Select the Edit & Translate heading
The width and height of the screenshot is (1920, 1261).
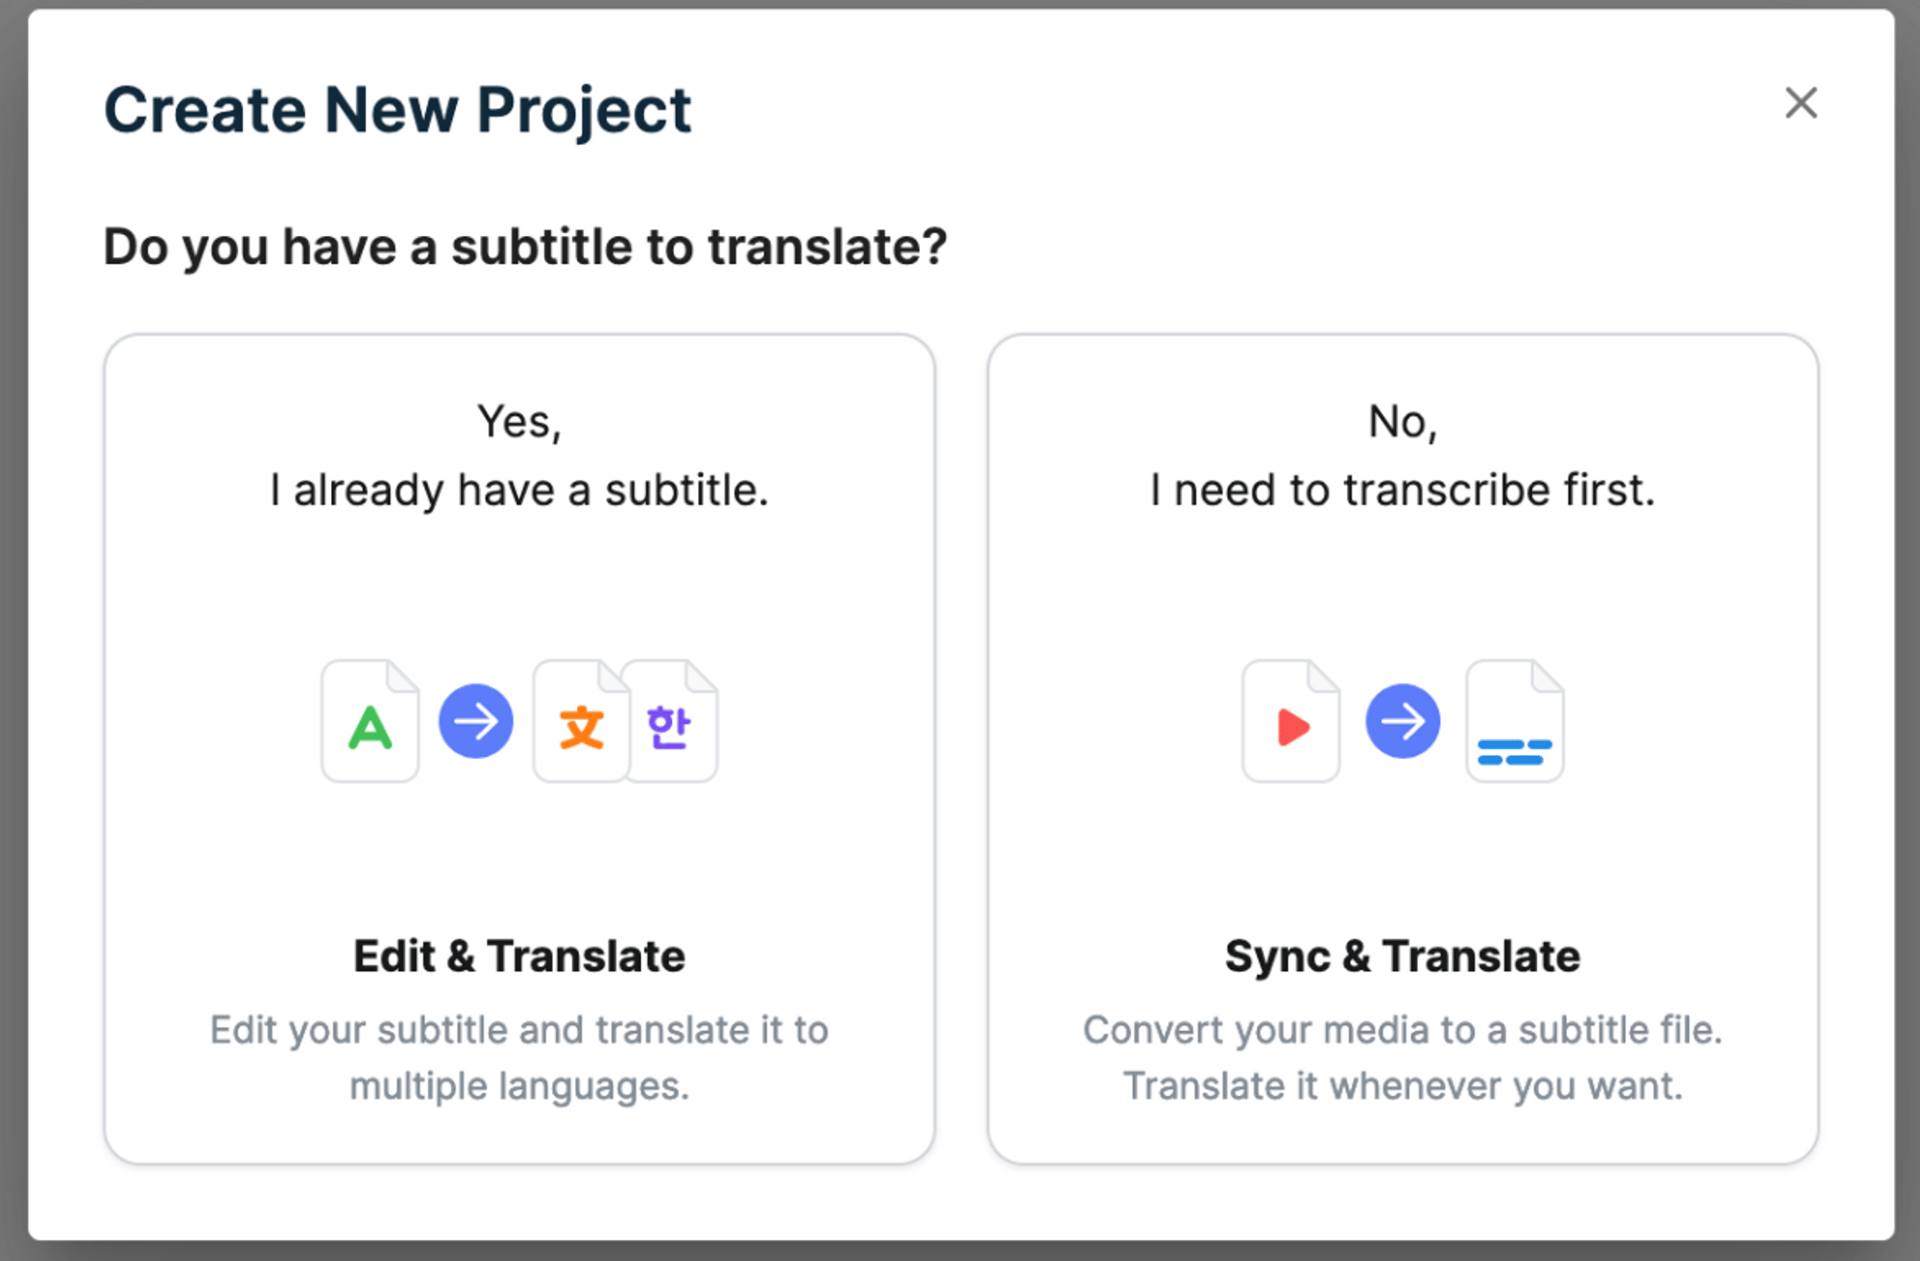coord(519,956)
